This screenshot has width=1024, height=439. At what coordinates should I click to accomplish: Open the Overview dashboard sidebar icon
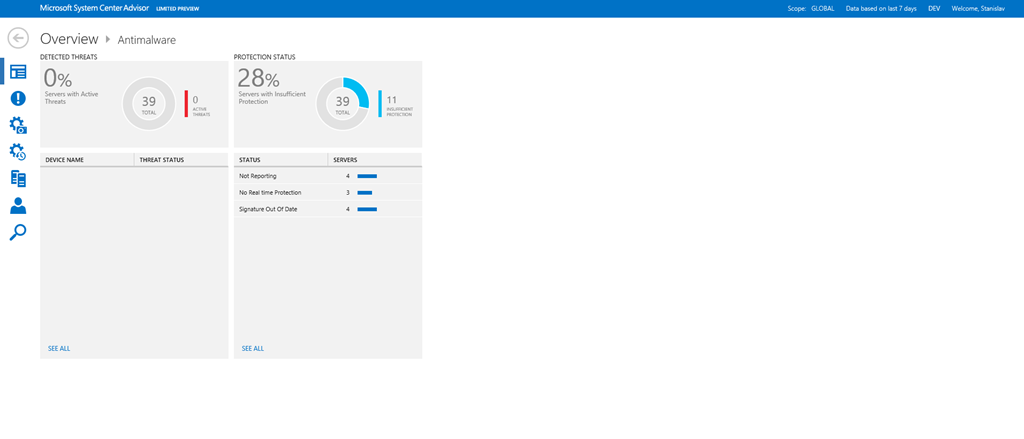click(18, 71)
